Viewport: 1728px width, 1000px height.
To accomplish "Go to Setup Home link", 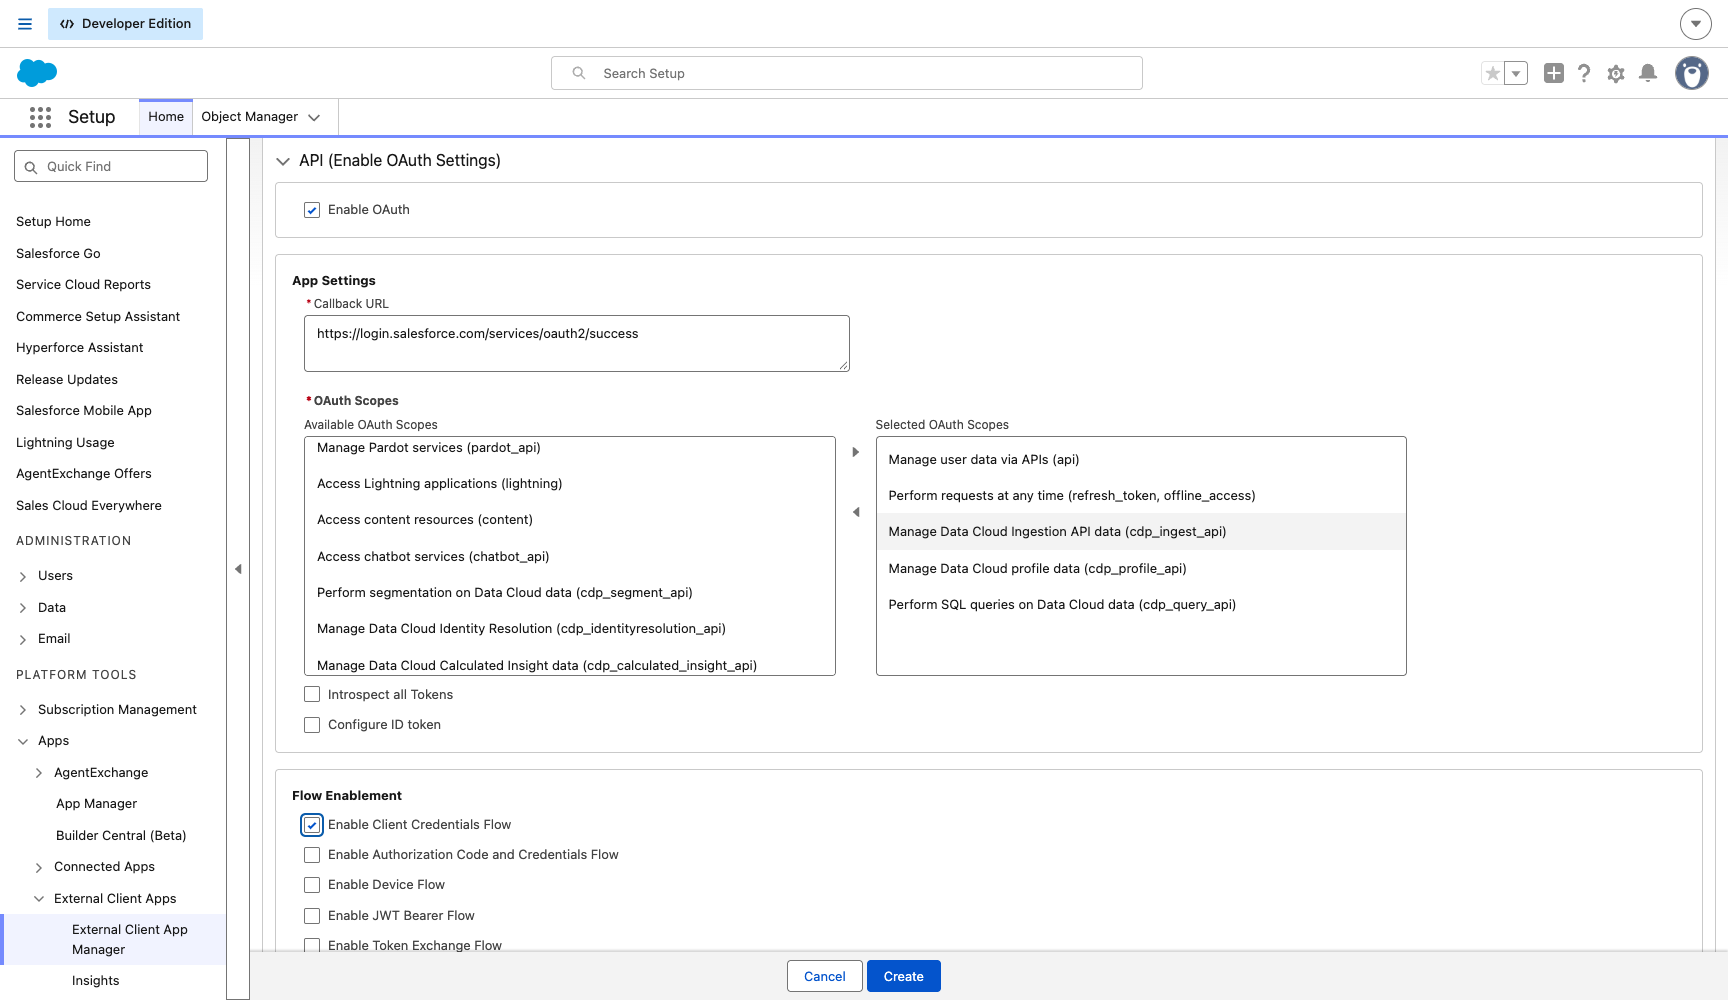I will pyautogui.click(x=53, y=222).
